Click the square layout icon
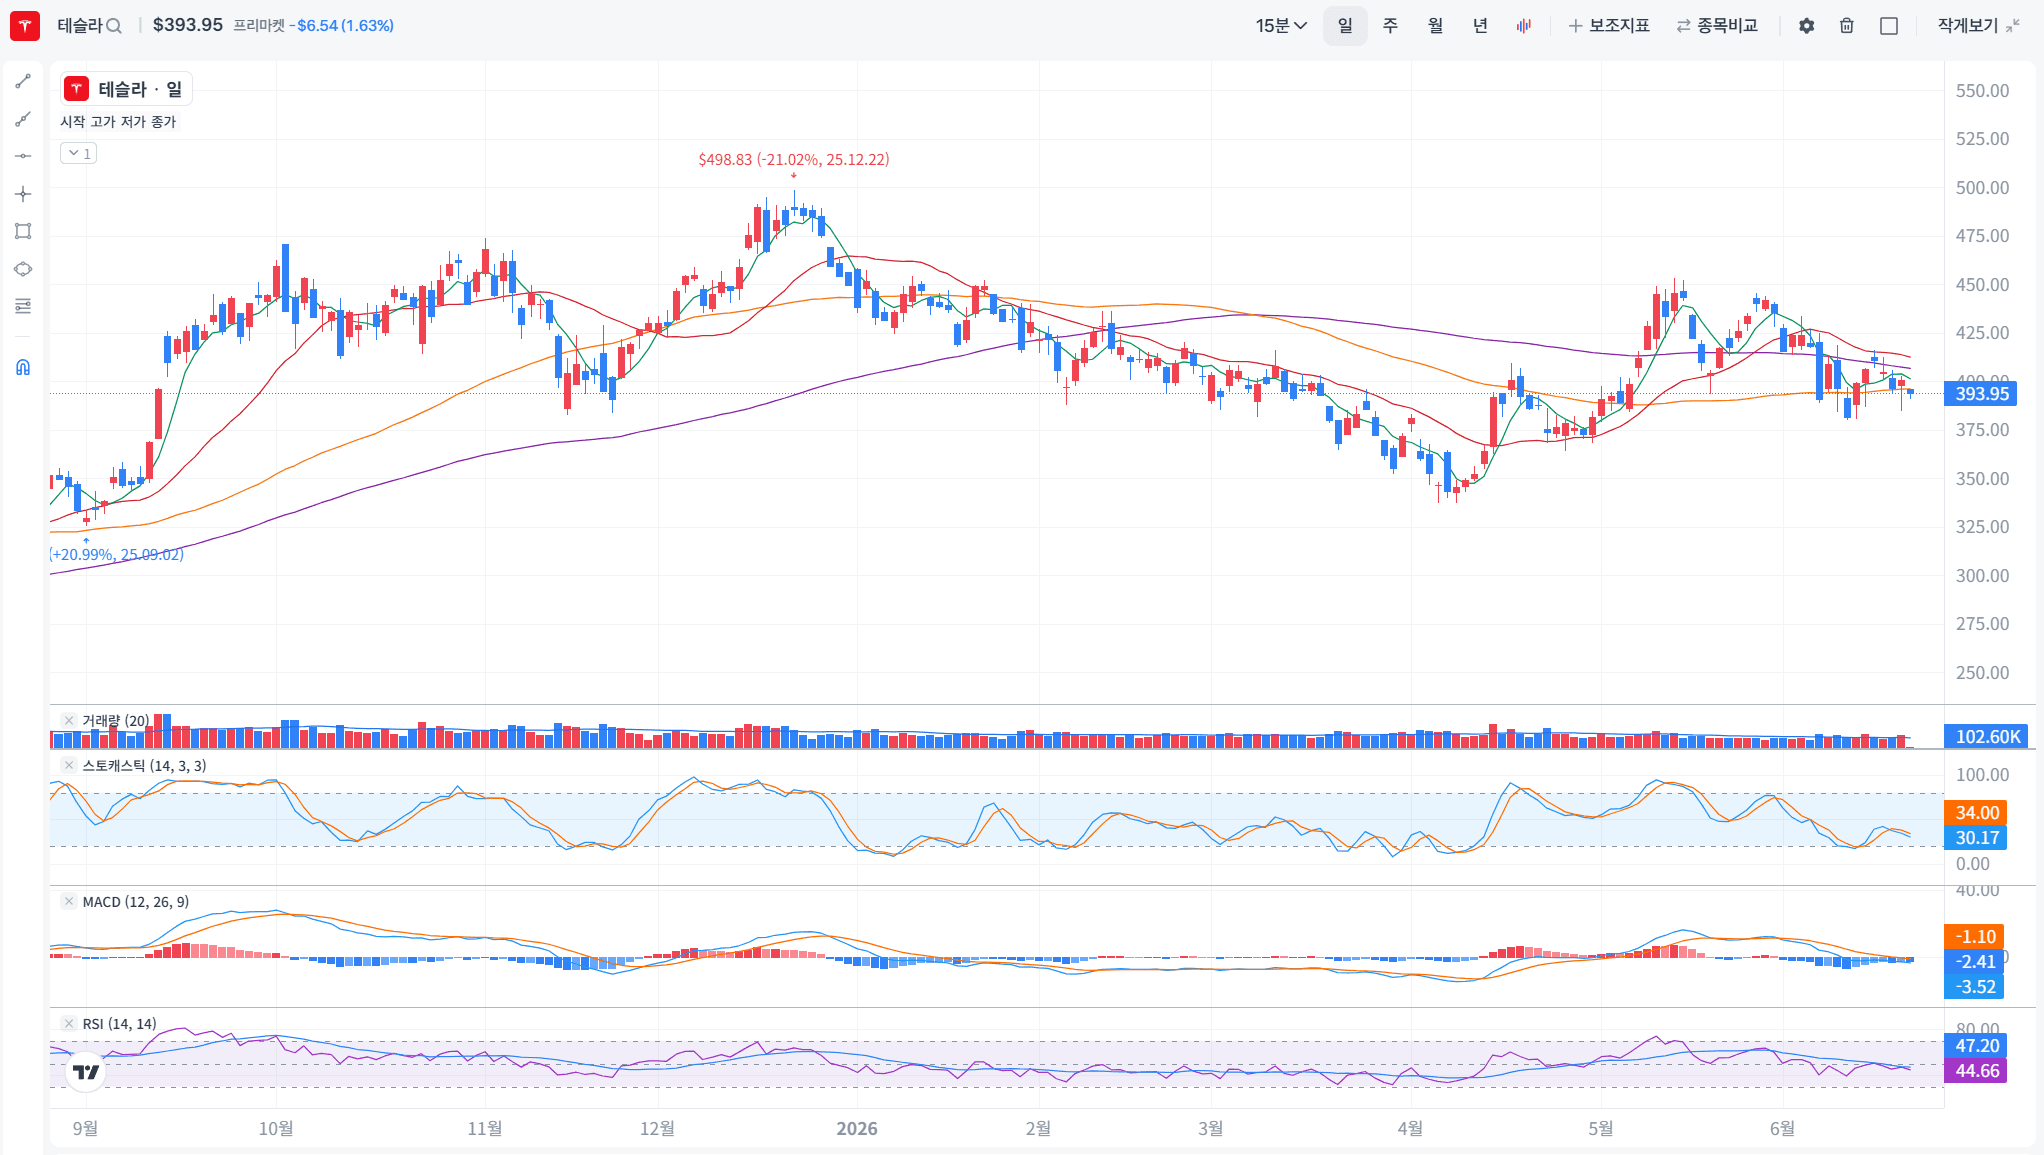The width and height of the screenshot is (2044, 1155). coord(1889,26)
